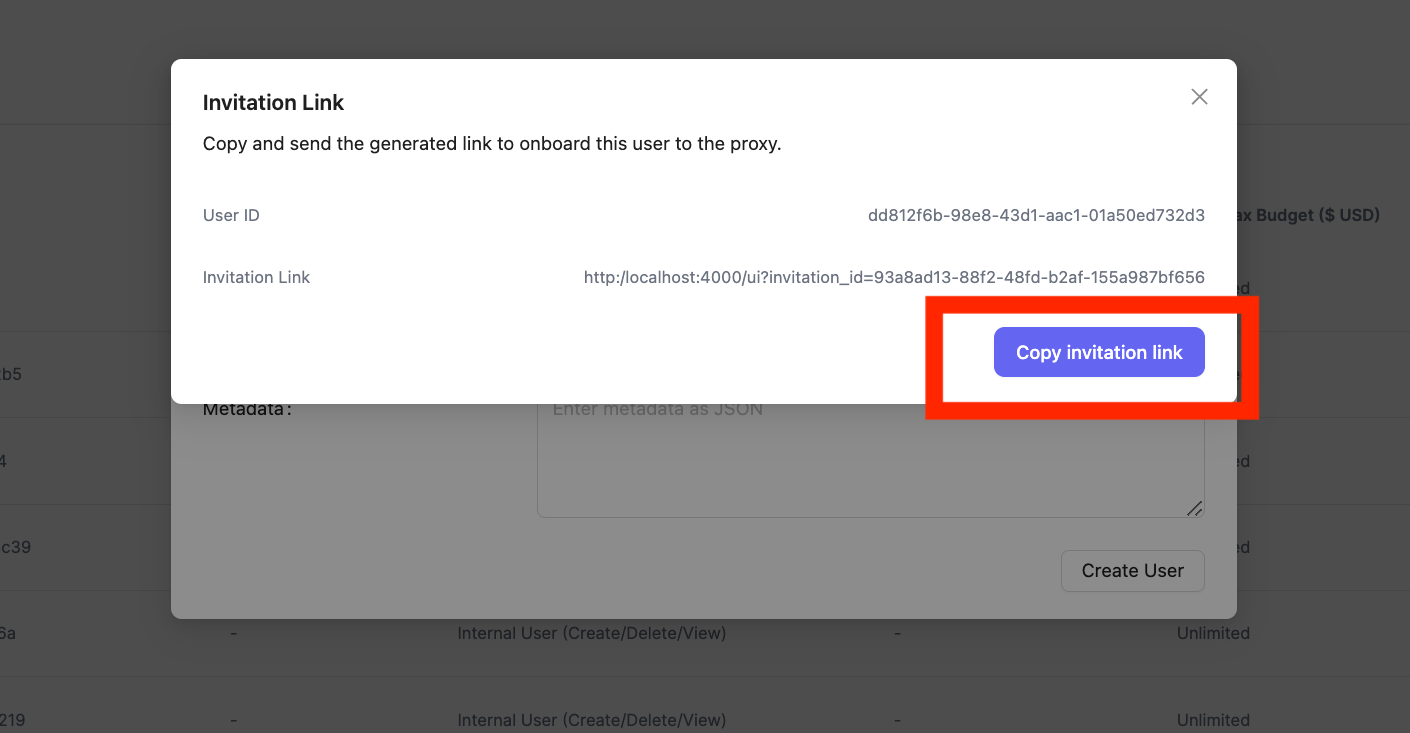Click Unlimited budget in row 219

(x=1213, y=720)
